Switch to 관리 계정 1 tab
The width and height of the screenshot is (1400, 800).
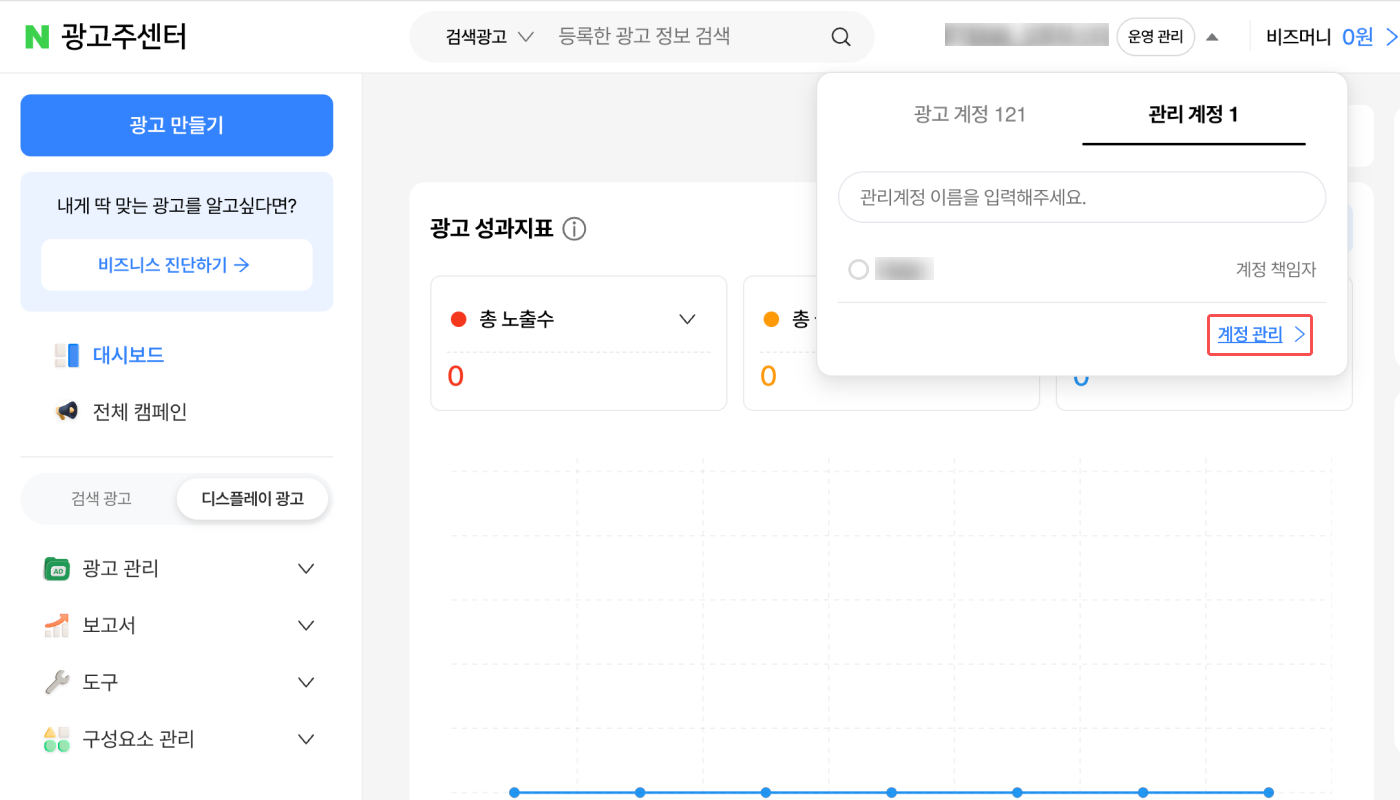tap(1194, 114)
